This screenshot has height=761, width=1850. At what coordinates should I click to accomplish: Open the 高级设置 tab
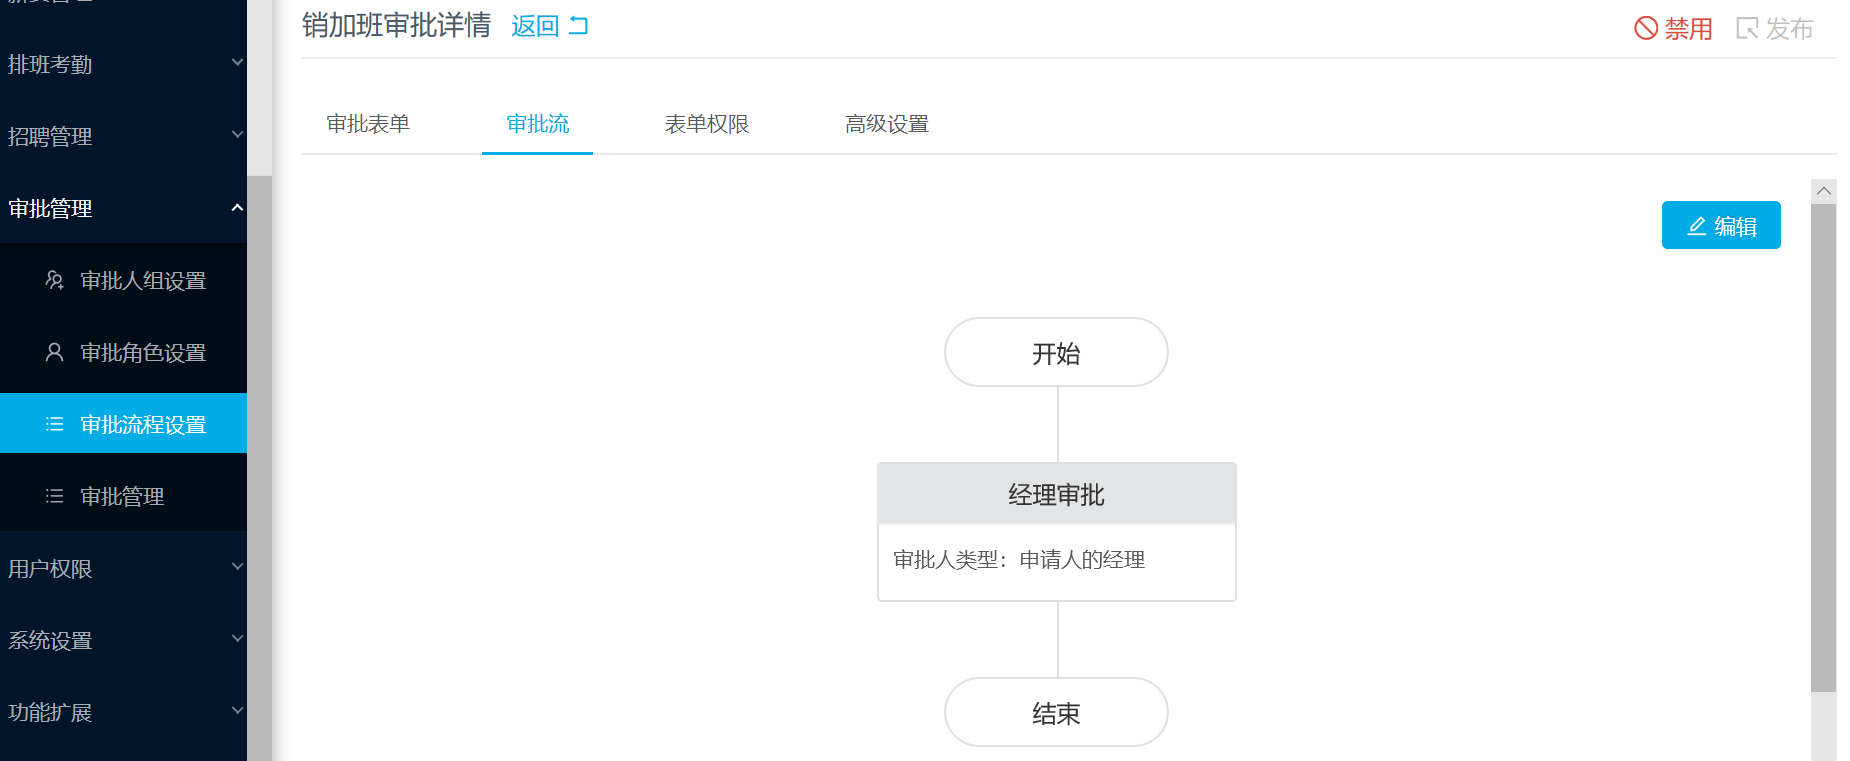887,124
